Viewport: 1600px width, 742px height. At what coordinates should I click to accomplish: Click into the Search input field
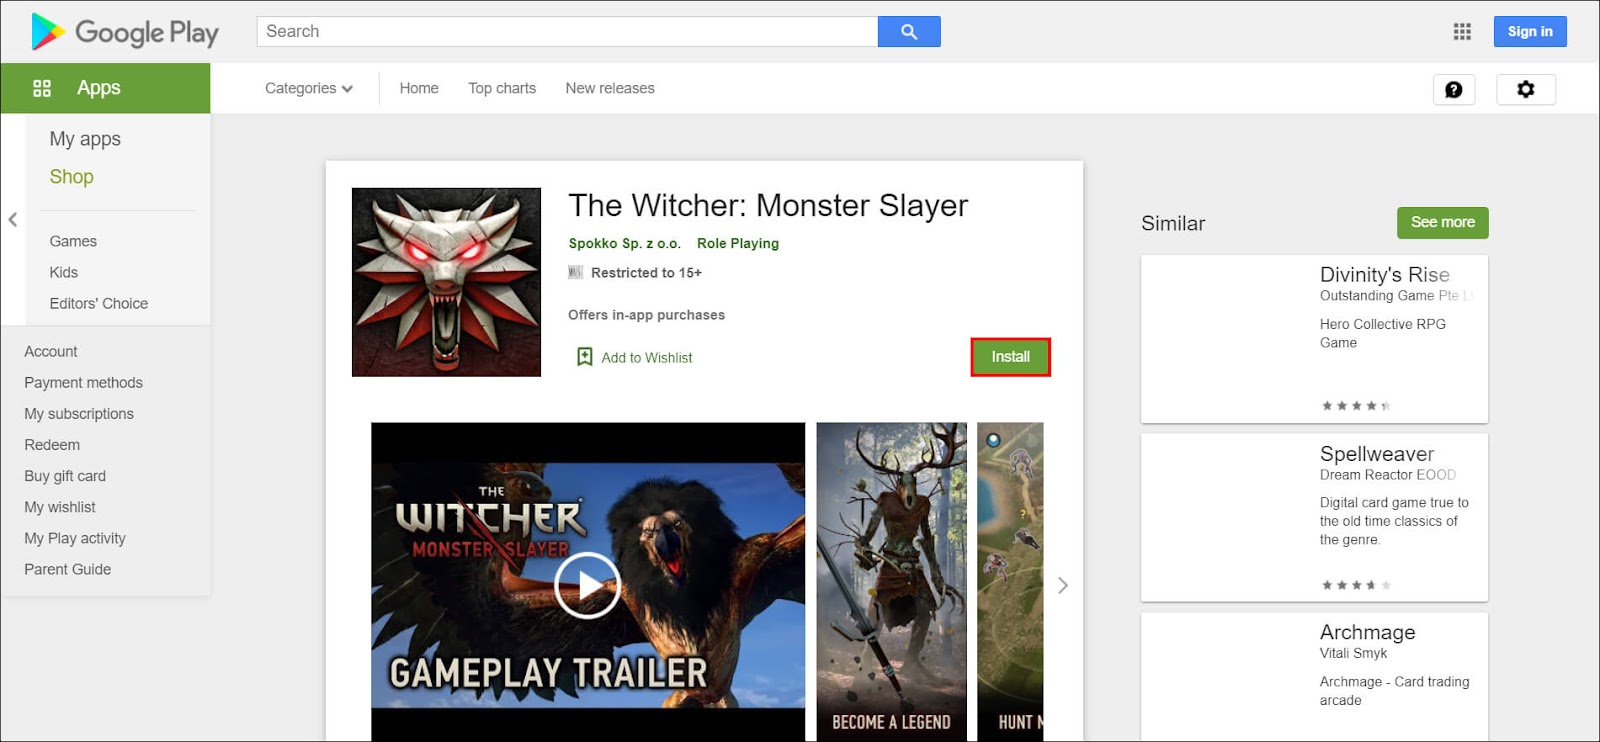(568, 31)
